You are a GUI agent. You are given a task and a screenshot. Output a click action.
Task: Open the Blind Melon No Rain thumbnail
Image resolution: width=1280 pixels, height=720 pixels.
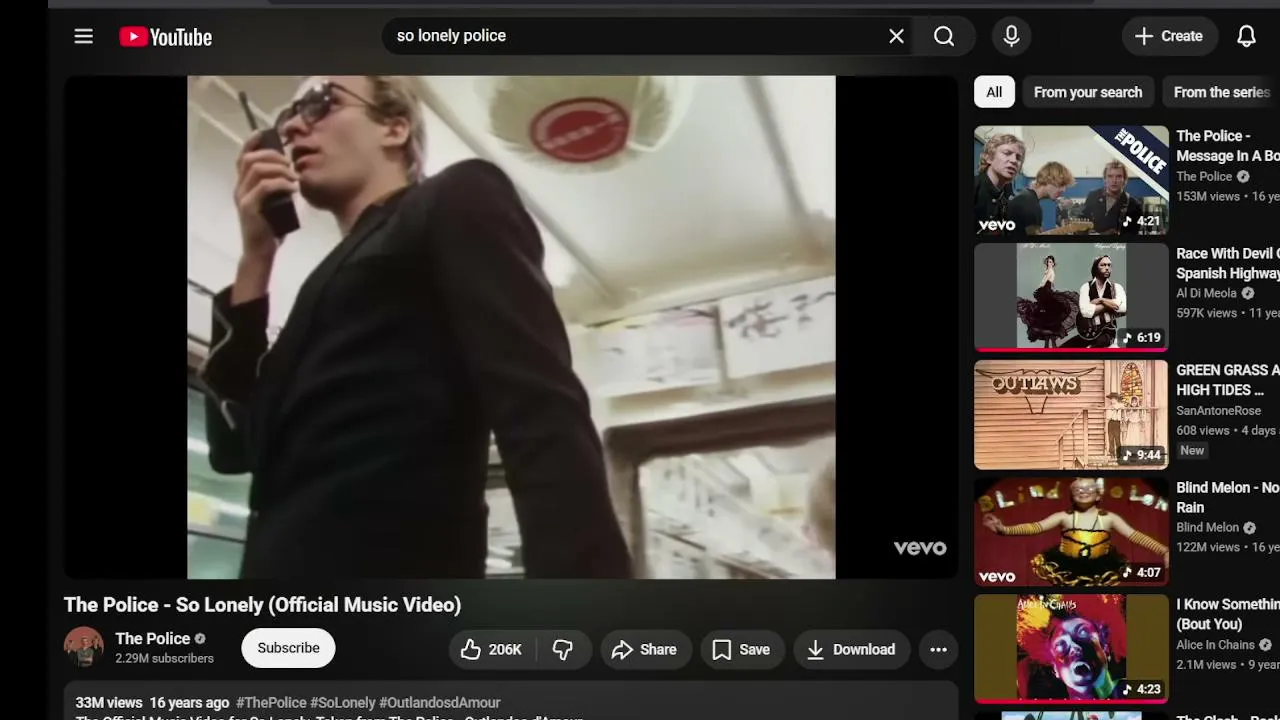point(1071,531)
